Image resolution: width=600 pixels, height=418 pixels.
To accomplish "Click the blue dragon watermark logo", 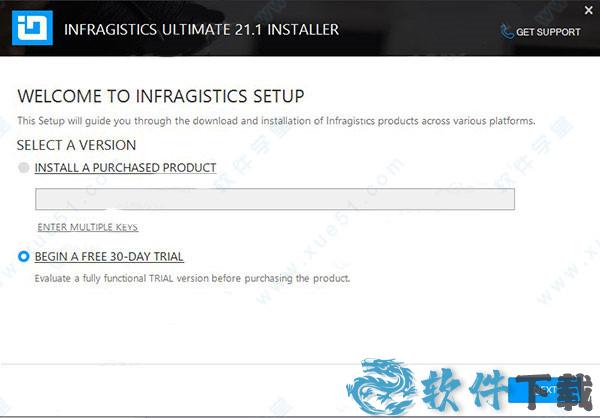I will (x=381, y=386).
